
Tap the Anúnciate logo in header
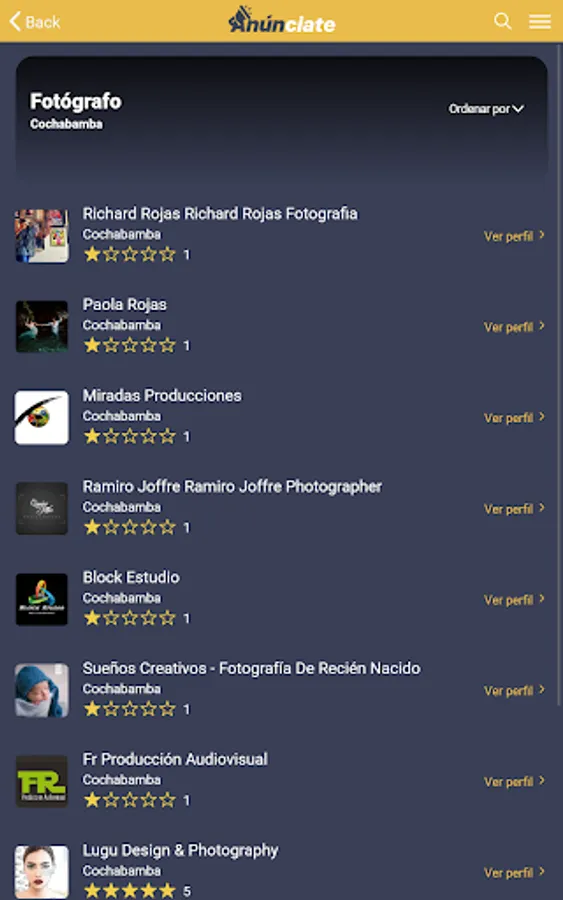282,20
